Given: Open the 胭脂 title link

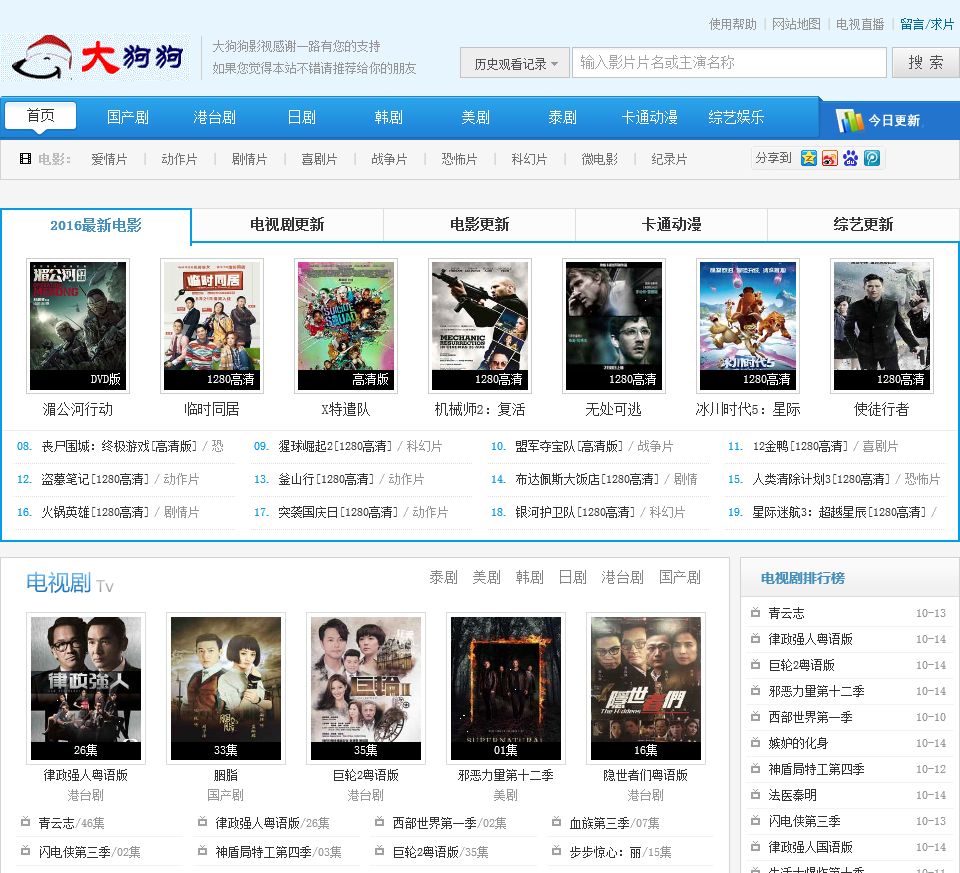Looking at the screenshot, I should click(x=226, y=775).
